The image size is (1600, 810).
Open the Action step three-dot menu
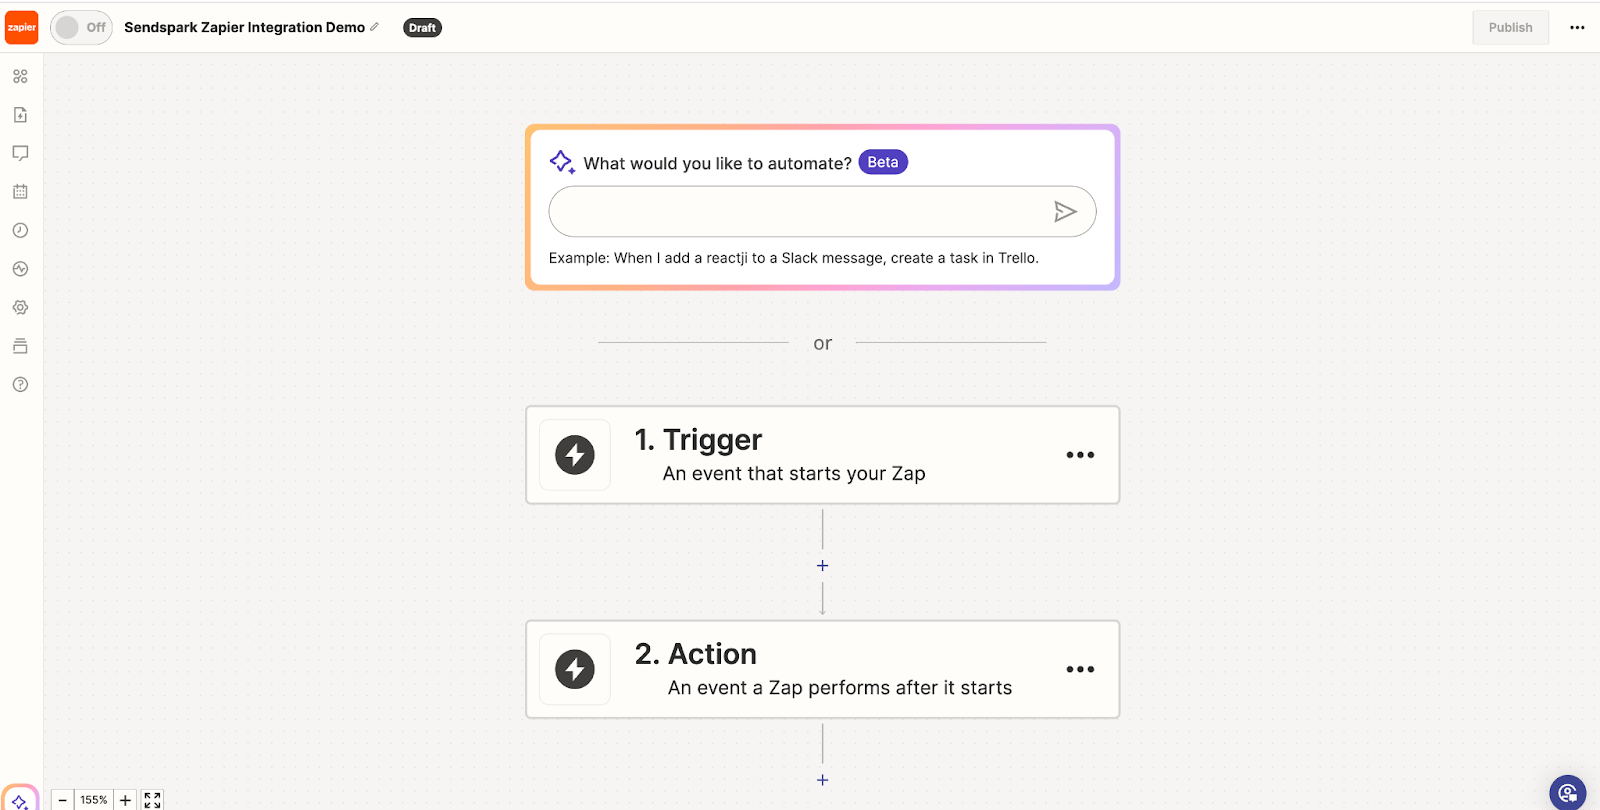coord(1080,669)
